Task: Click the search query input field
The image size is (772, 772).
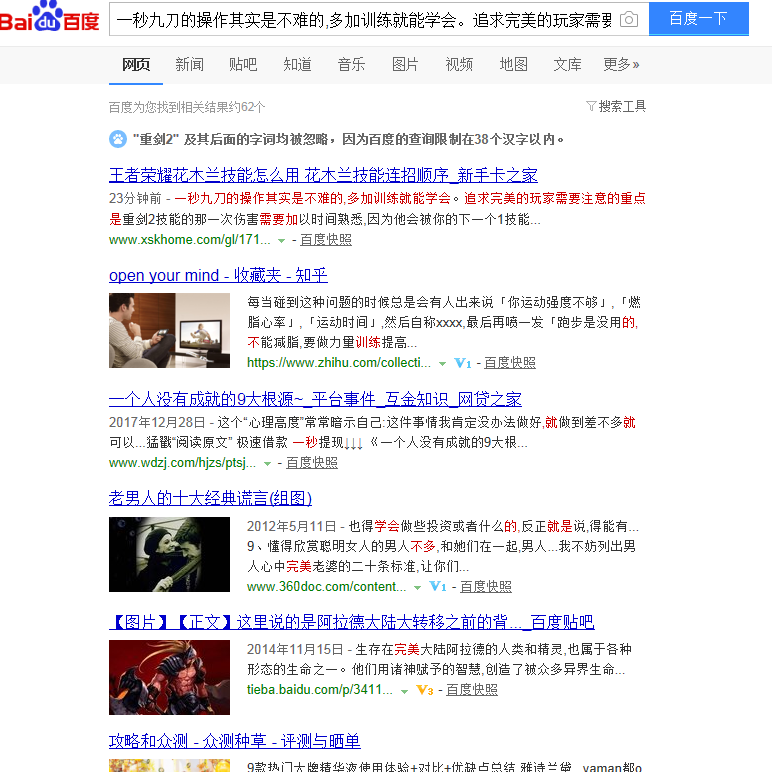Action: [364, 20]
